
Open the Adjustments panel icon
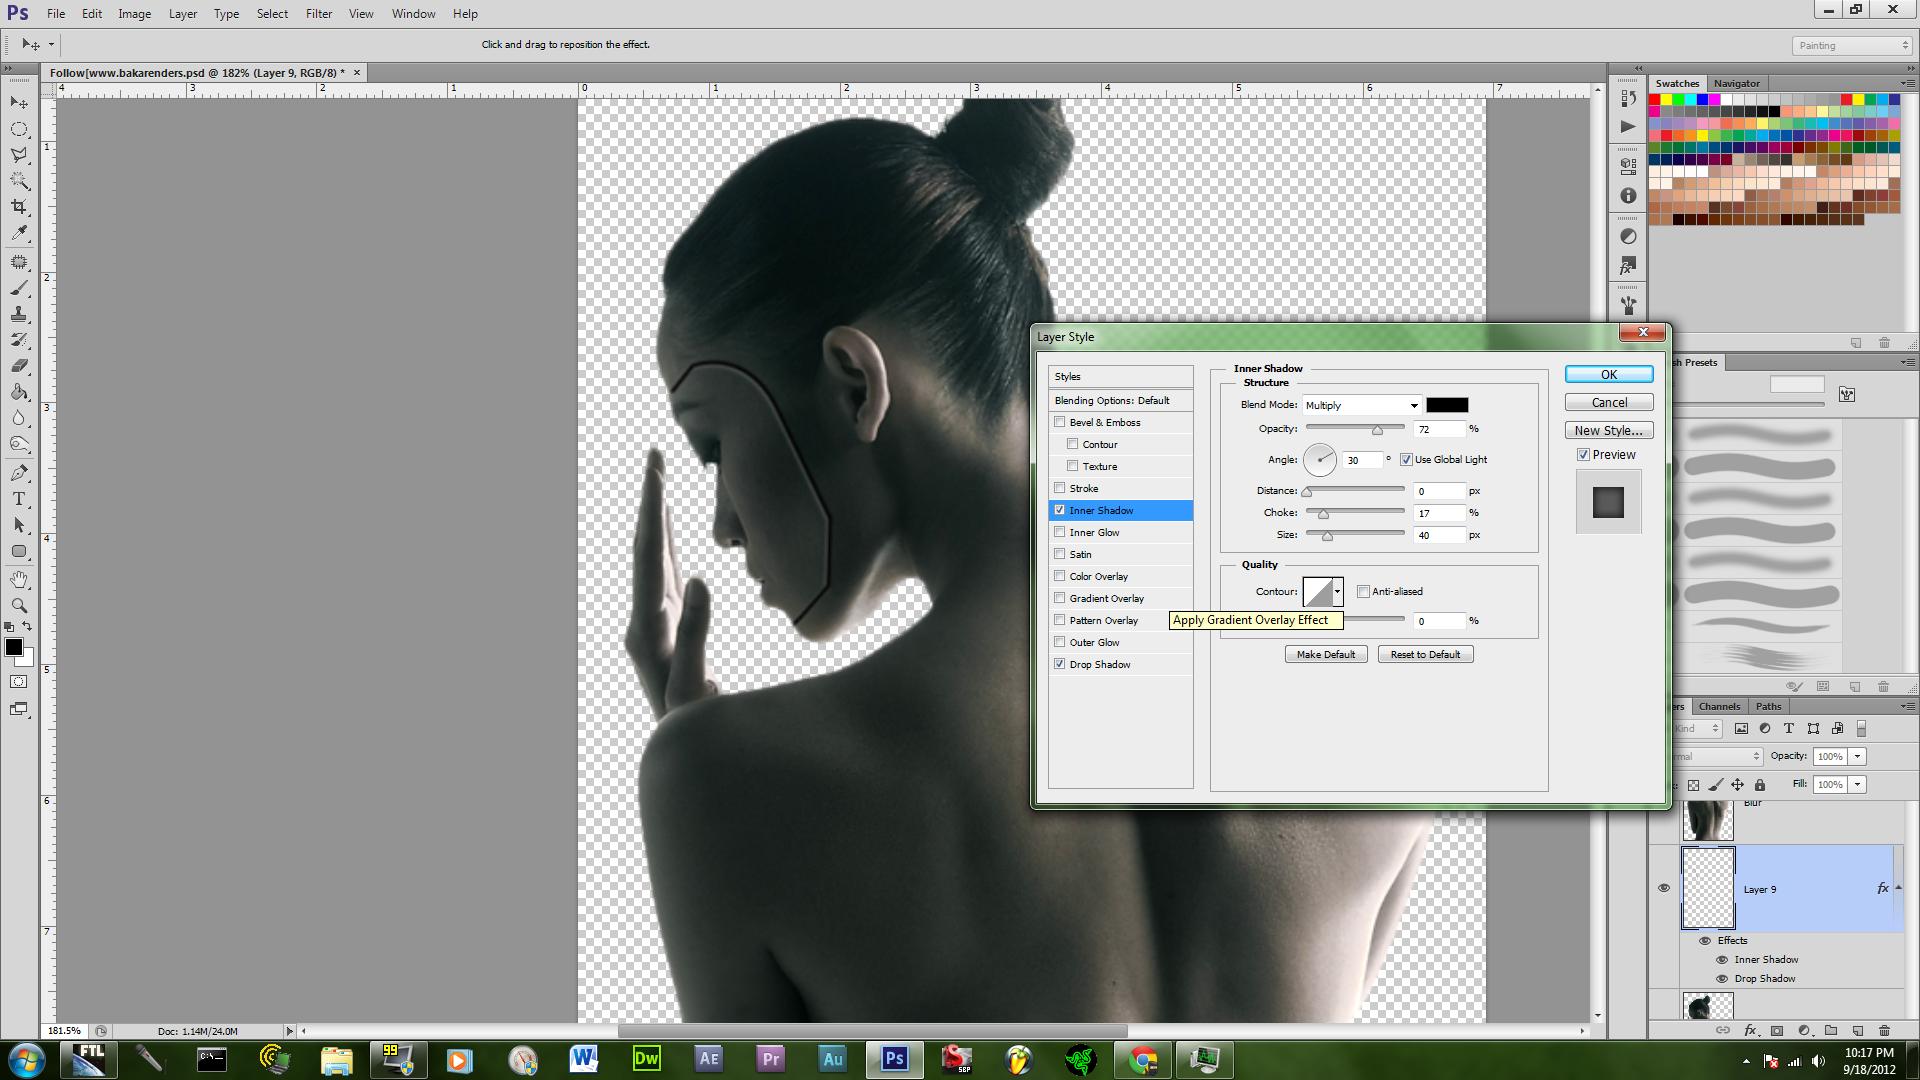point(1628,237)
